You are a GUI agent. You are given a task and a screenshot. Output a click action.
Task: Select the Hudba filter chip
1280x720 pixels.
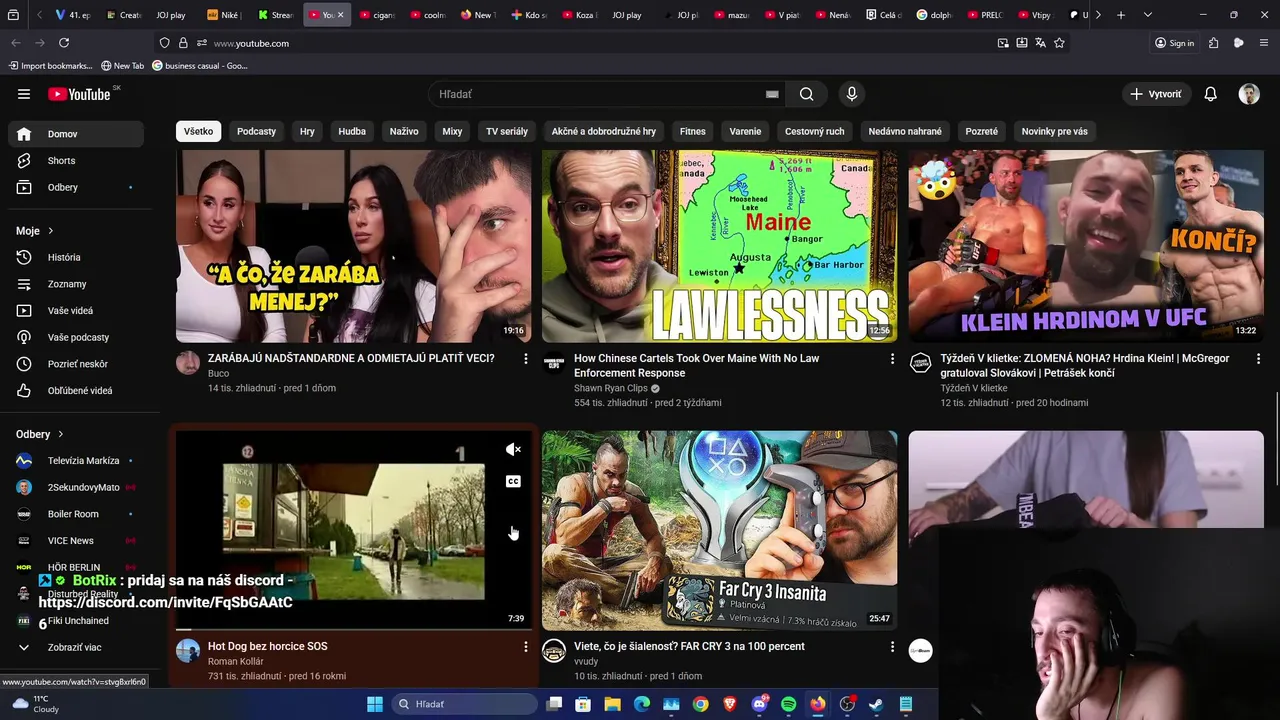pyautogui.click(x=352, y=131)
